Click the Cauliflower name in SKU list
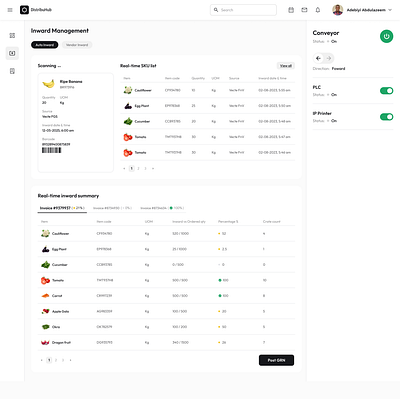 (x=143, y=90)
